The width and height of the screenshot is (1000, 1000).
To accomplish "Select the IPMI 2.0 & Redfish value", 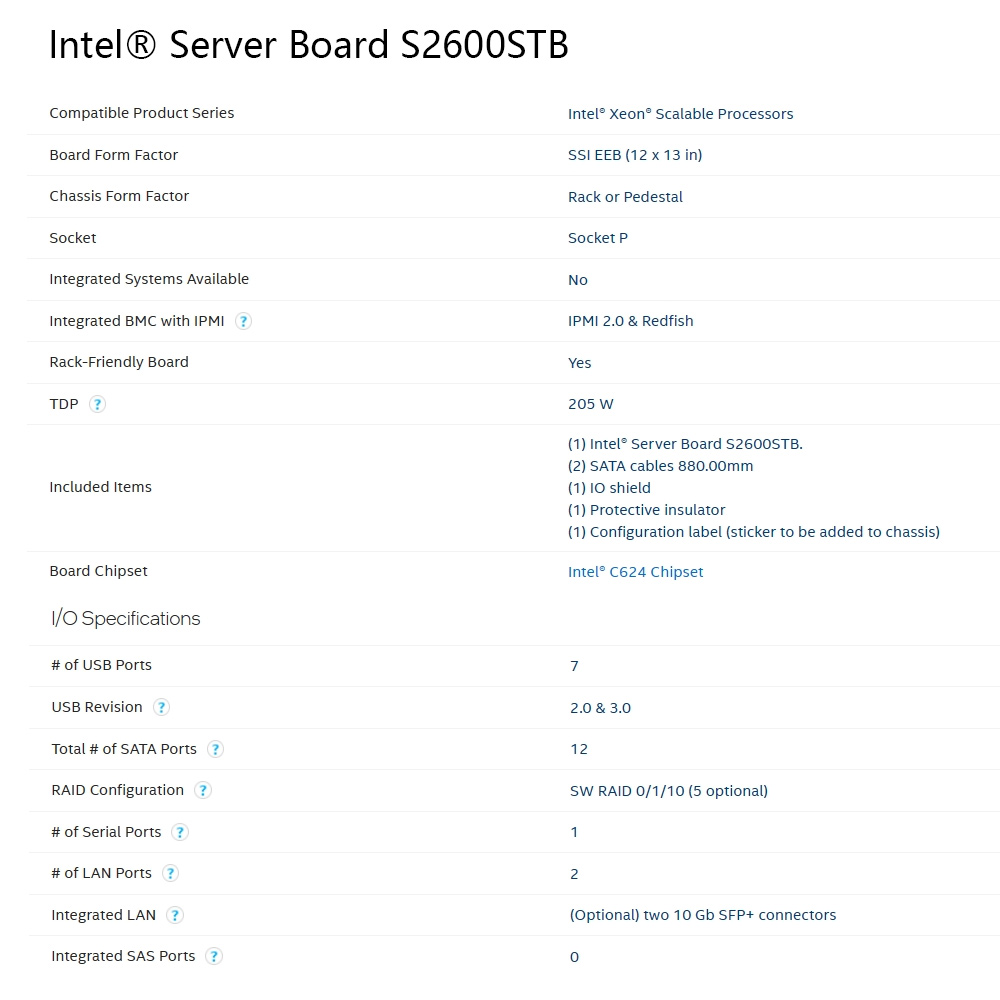I will [x=631, y=321].
